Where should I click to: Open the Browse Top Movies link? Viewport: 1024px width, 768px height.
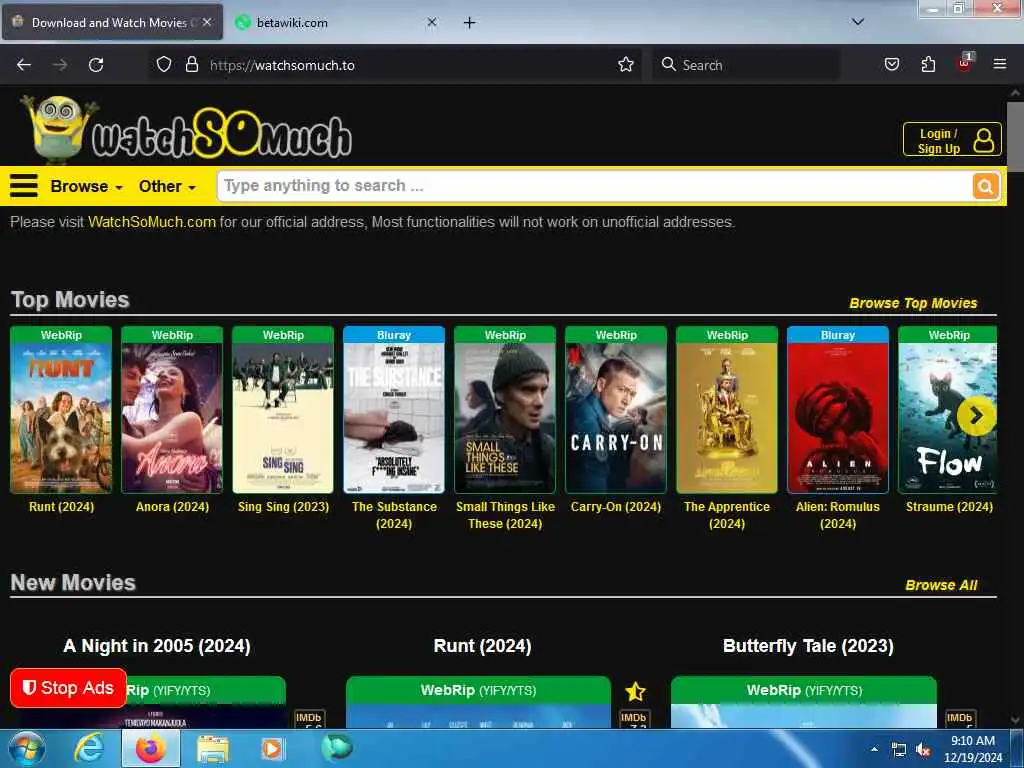tap(913, 304)
